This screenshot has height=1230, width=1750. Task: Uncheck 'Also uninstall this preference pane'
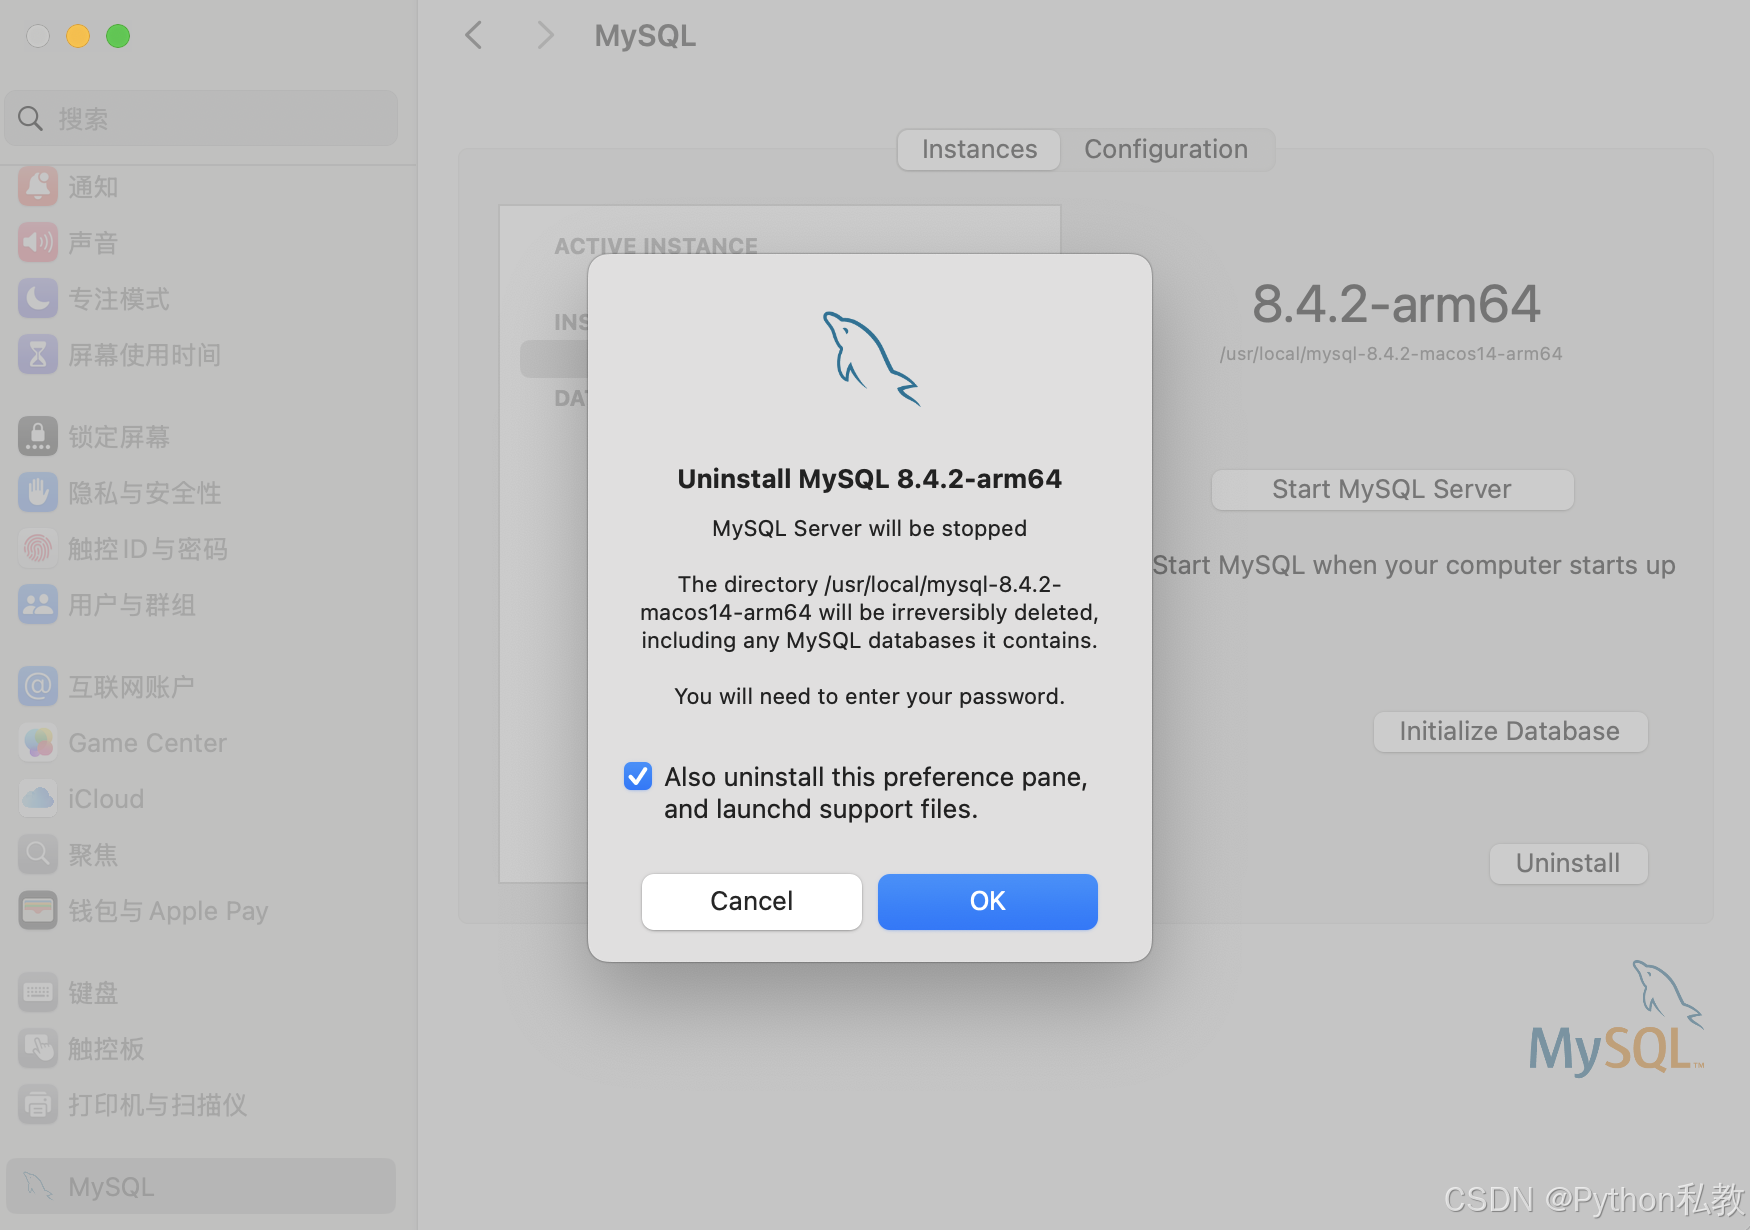point(638,777)
